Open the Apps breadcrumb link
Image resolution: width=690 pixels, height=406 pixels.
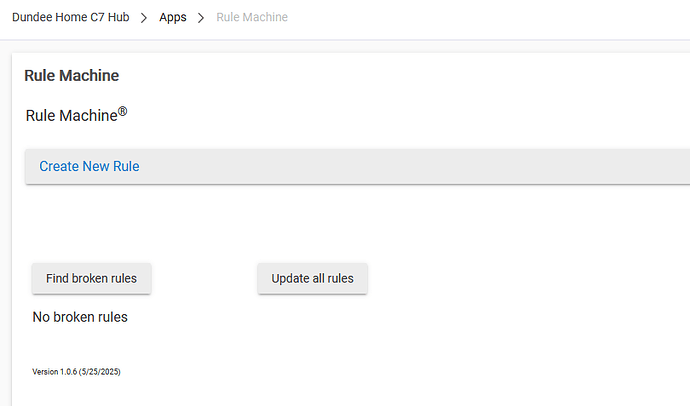[173, 18]
